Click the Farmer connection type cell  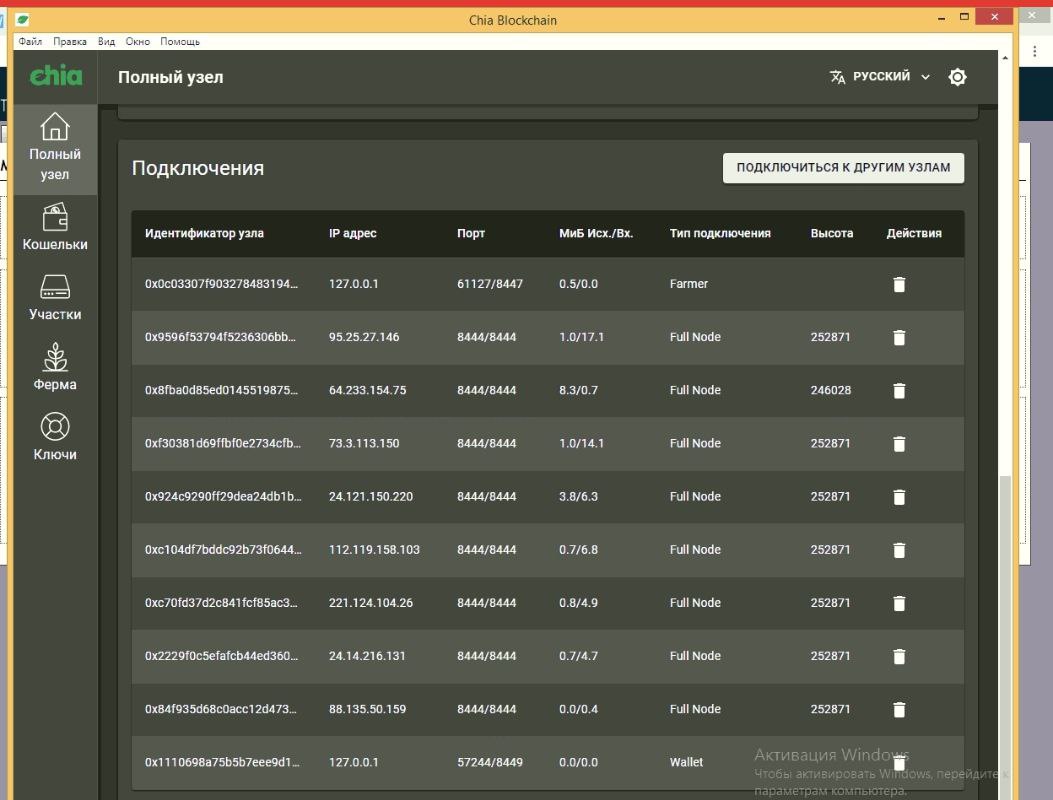click(689, 284)
